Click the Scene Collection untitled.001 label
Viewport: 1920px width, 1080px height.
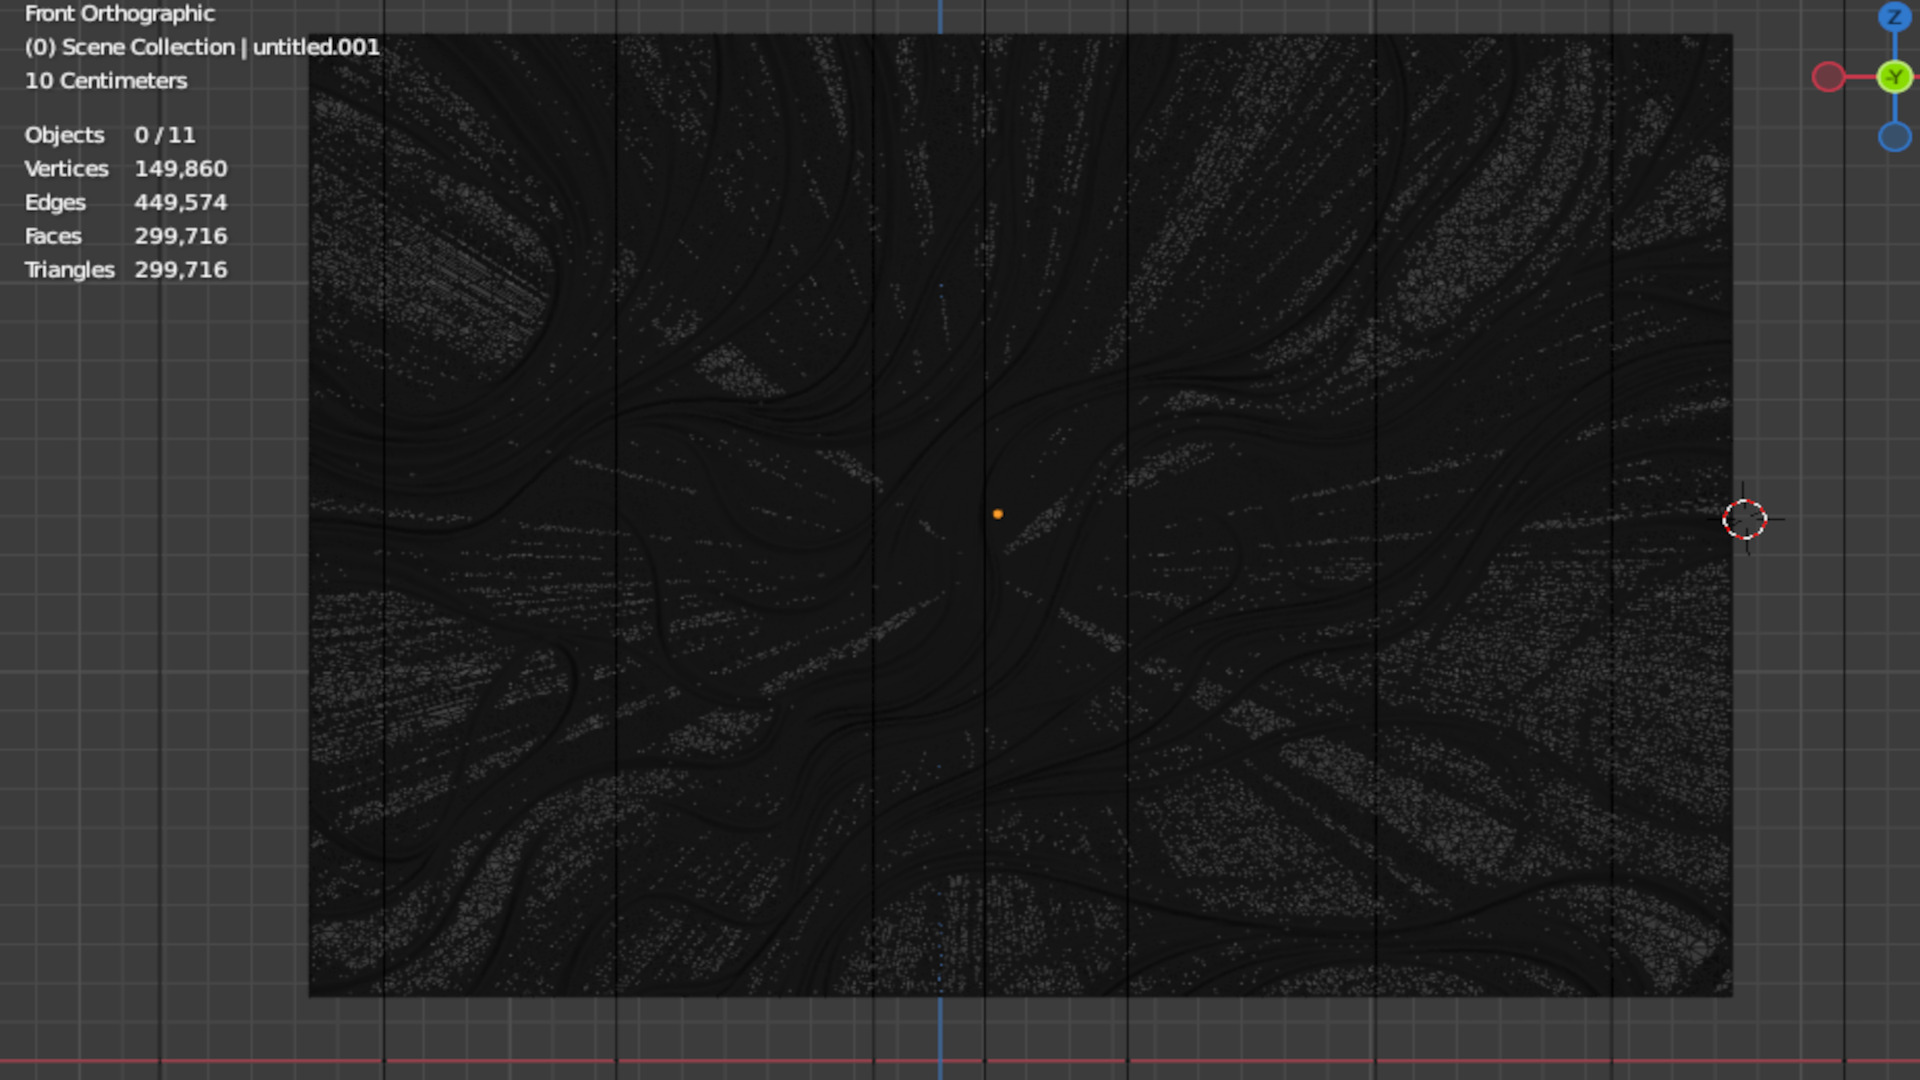201,47
